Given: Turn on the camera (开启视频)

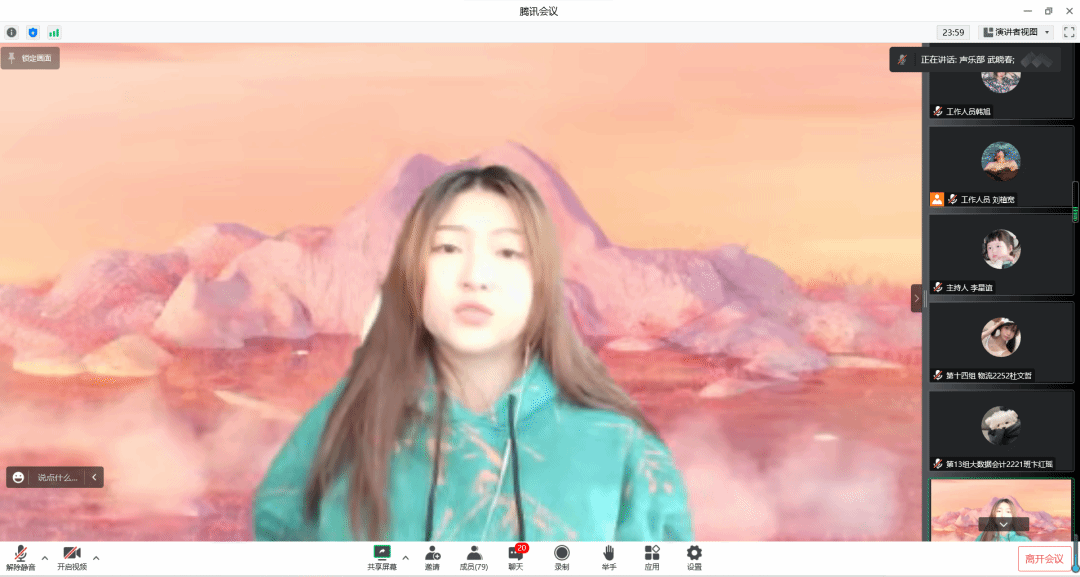Looking at the screenshot, I should (71, 555).
